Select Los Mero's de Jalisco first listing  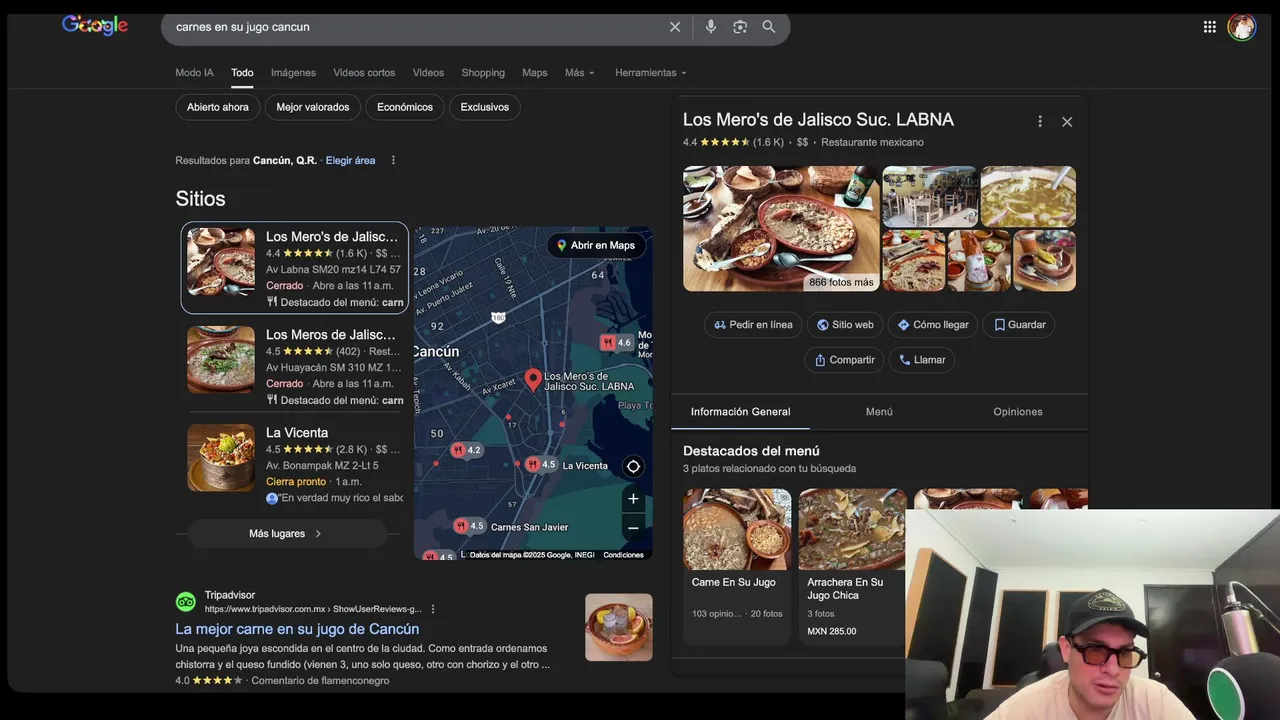coord(295,268)
